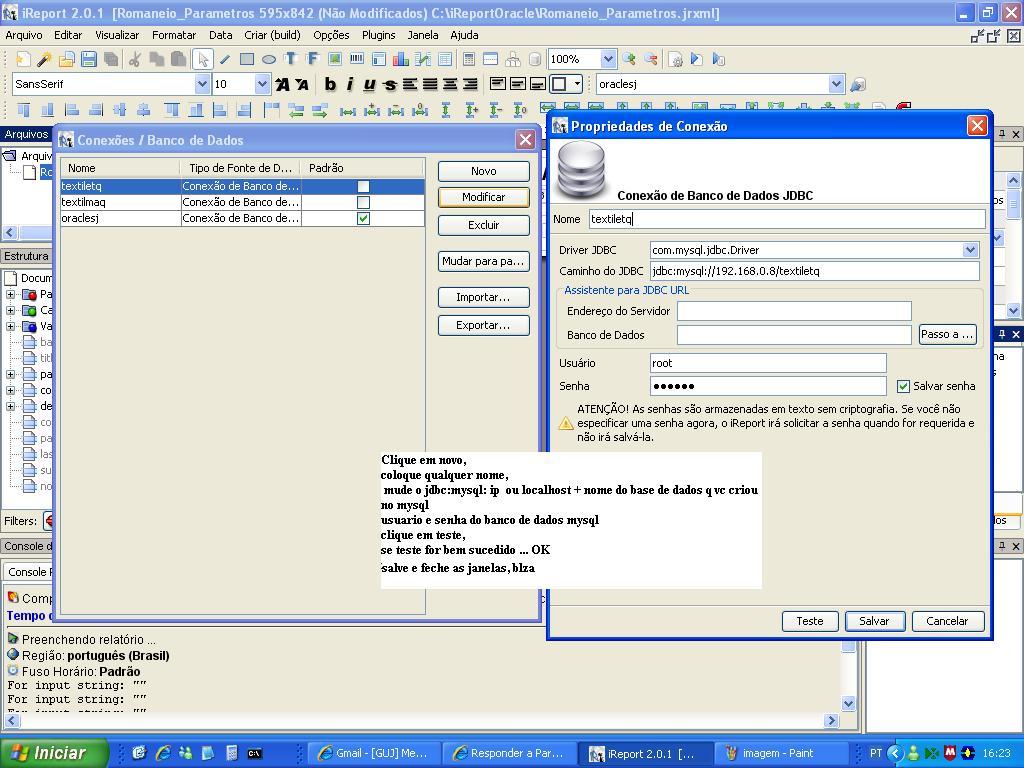The image size is (1024, 768).
Task: Select the line drawing tool
Action: click(x=225, y=59)
